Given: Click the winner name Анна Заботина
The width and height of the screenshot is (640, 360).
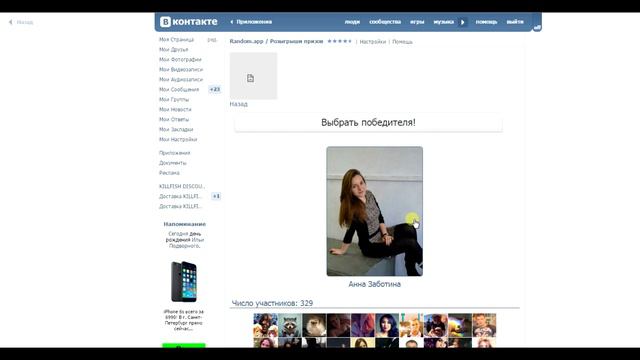Looking at the screenshot, I should pyautogui.click(x=375, y=284).
